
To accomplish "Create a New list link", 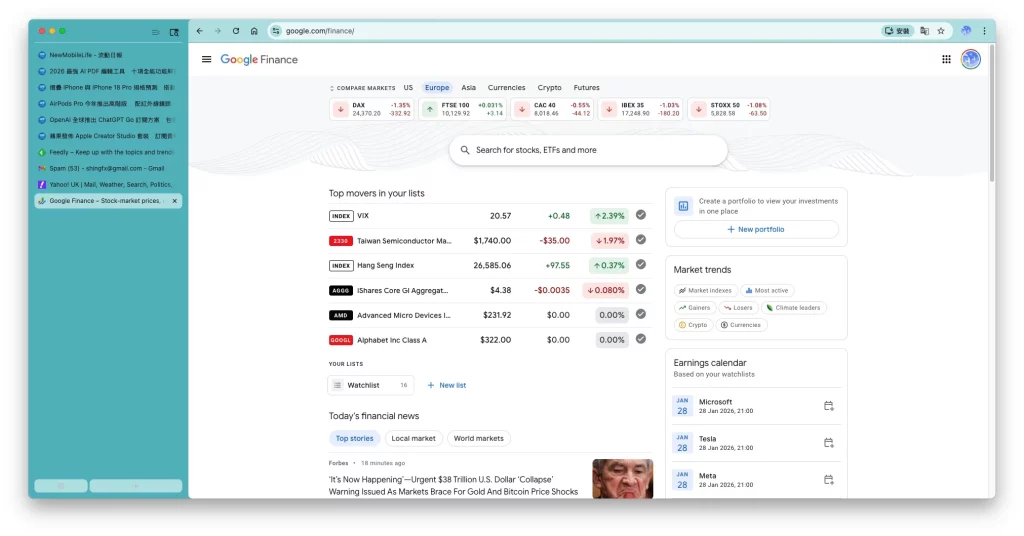I will point(446,385).
